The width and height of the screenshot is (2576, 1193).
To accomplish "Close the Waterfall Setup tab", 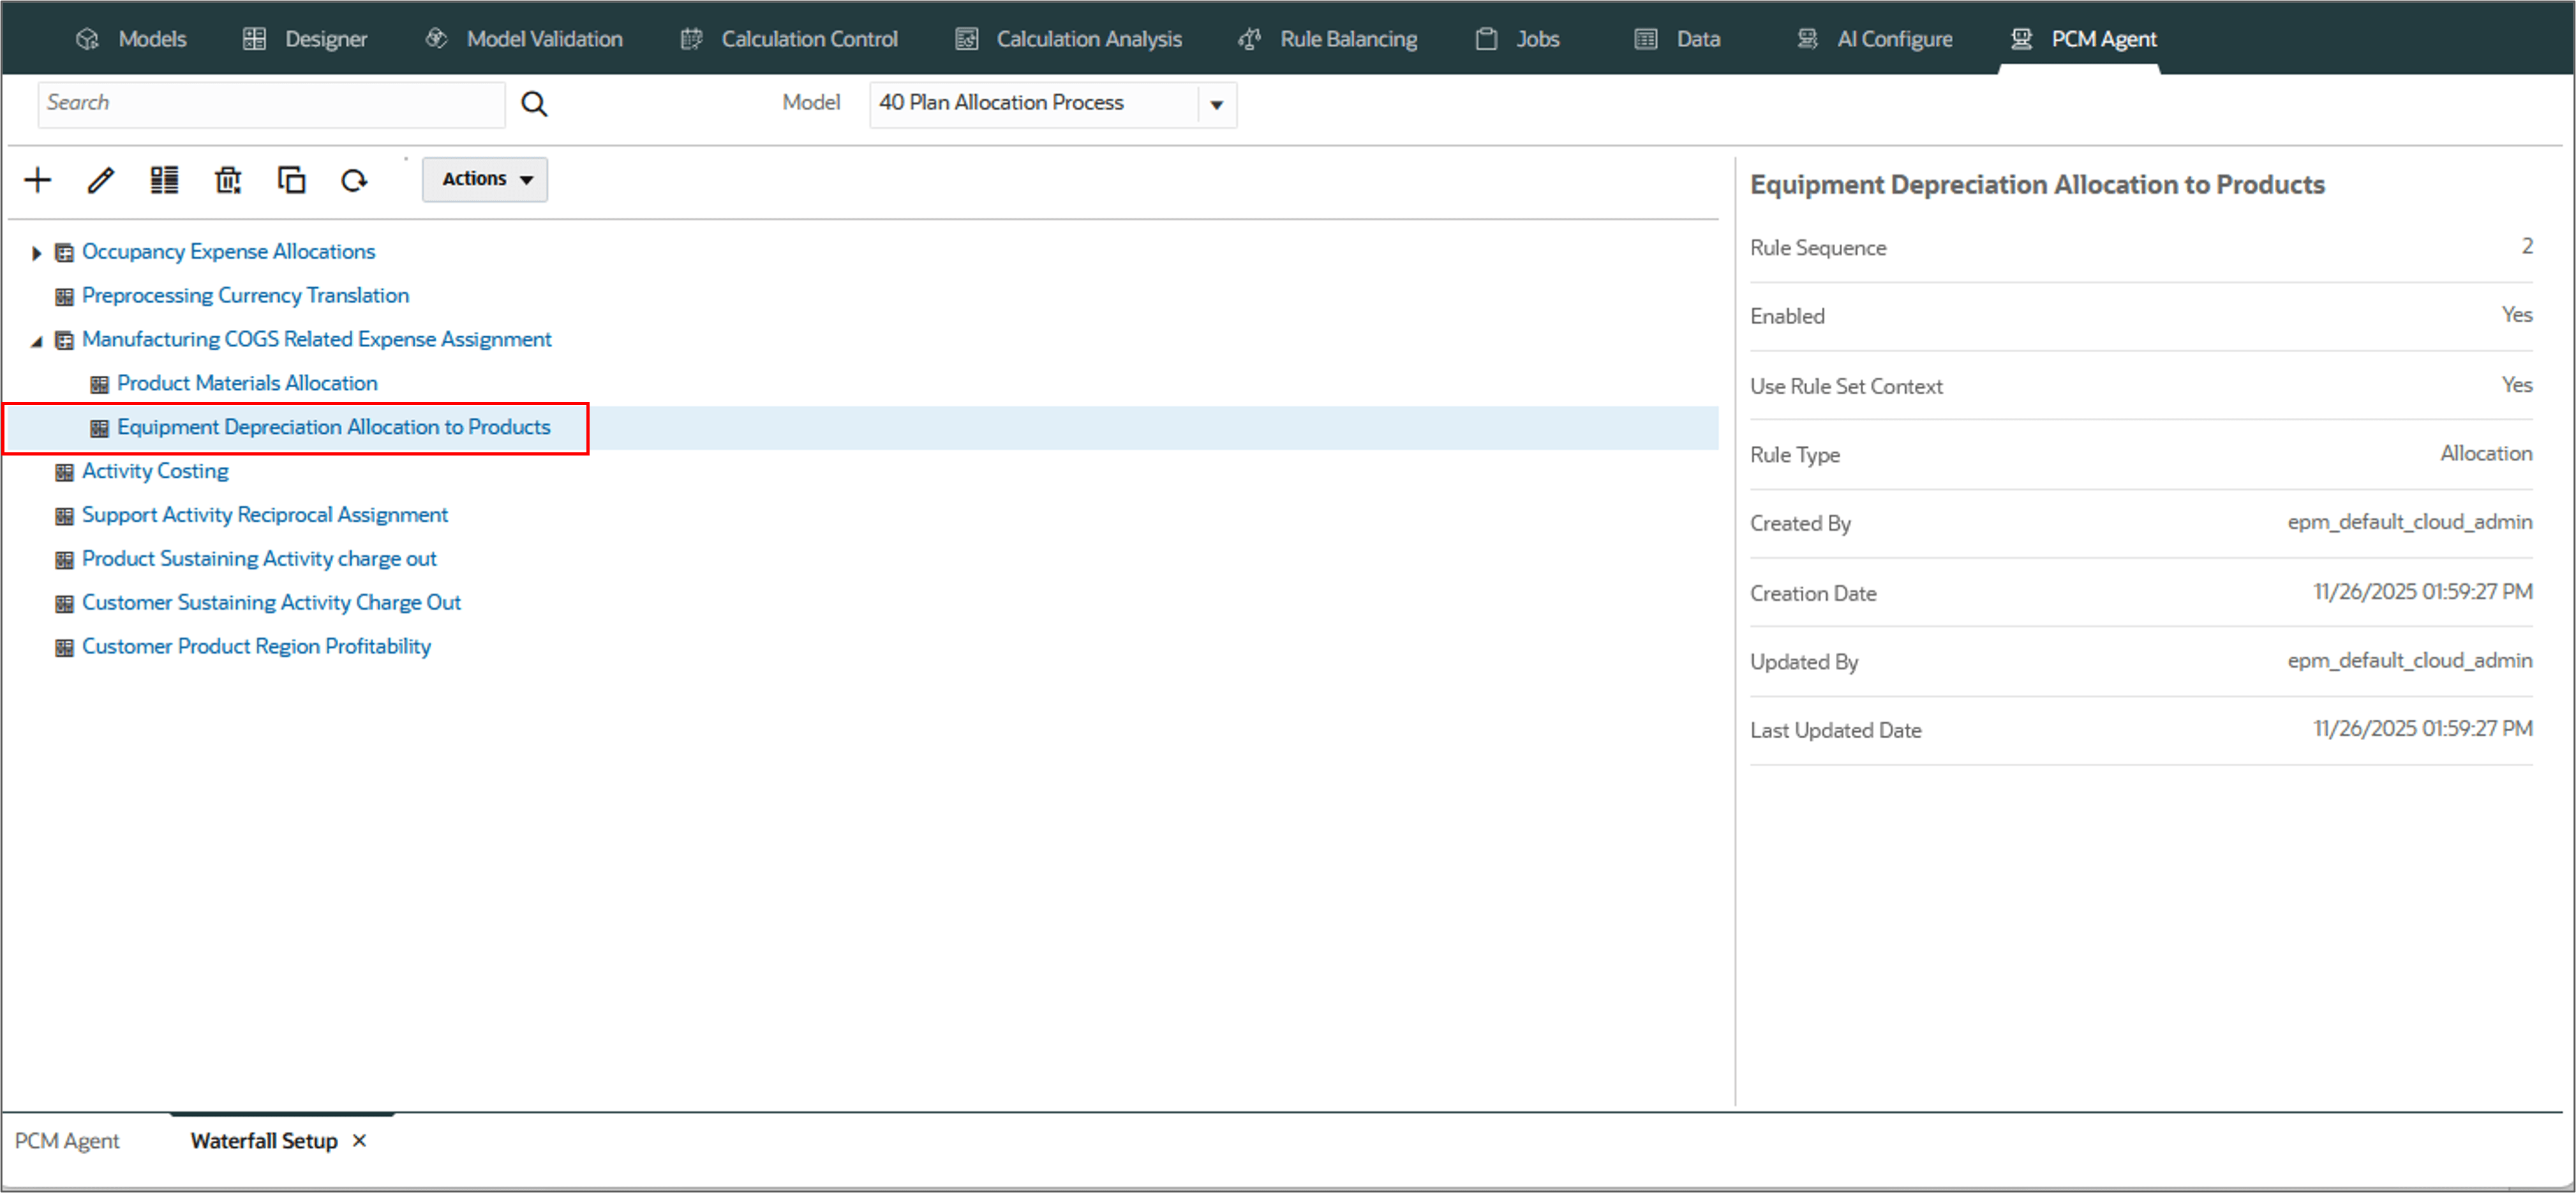I will 360,1140.
